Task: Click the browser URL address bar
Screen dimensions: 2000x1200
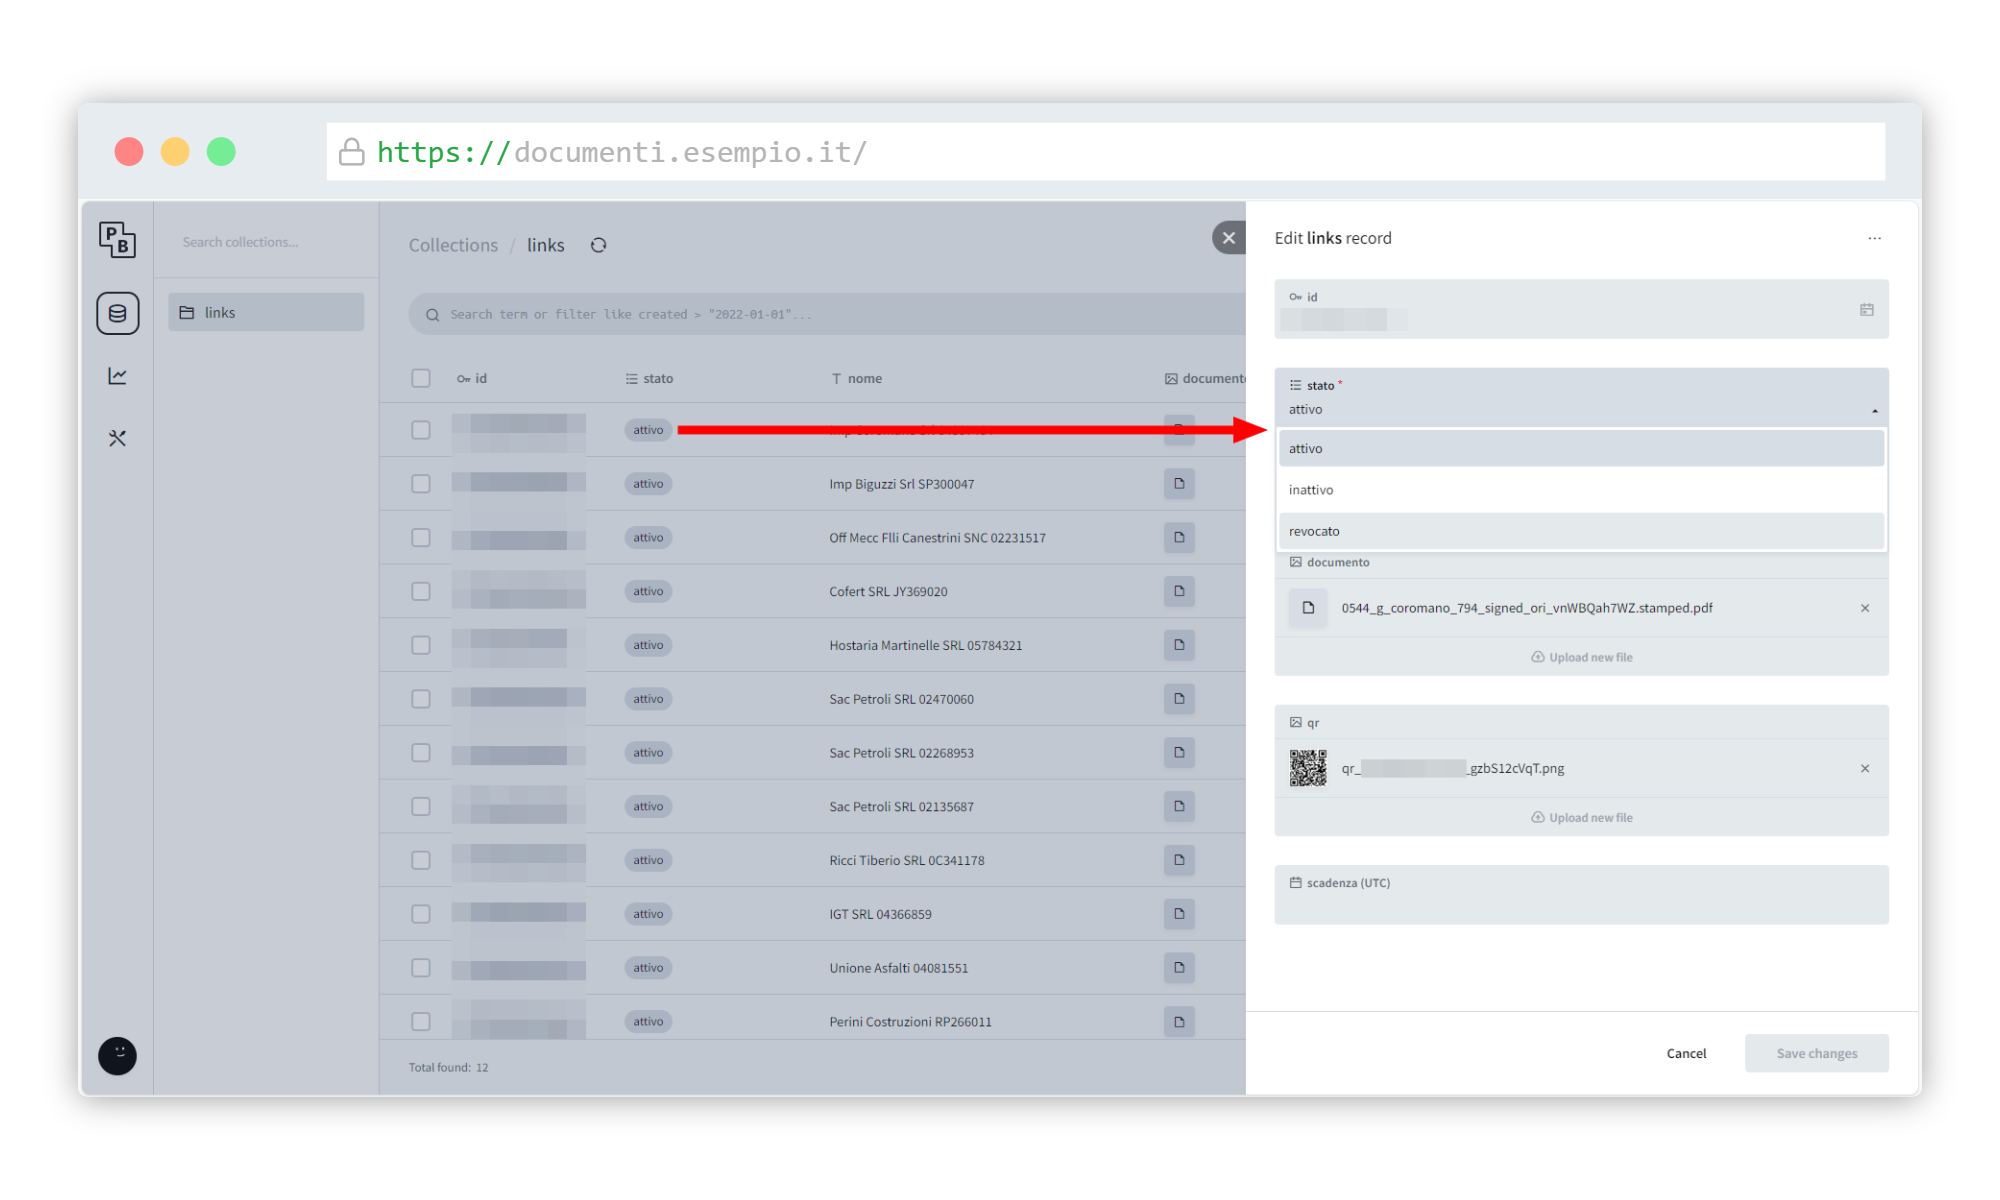Action: pos(1105,152)
